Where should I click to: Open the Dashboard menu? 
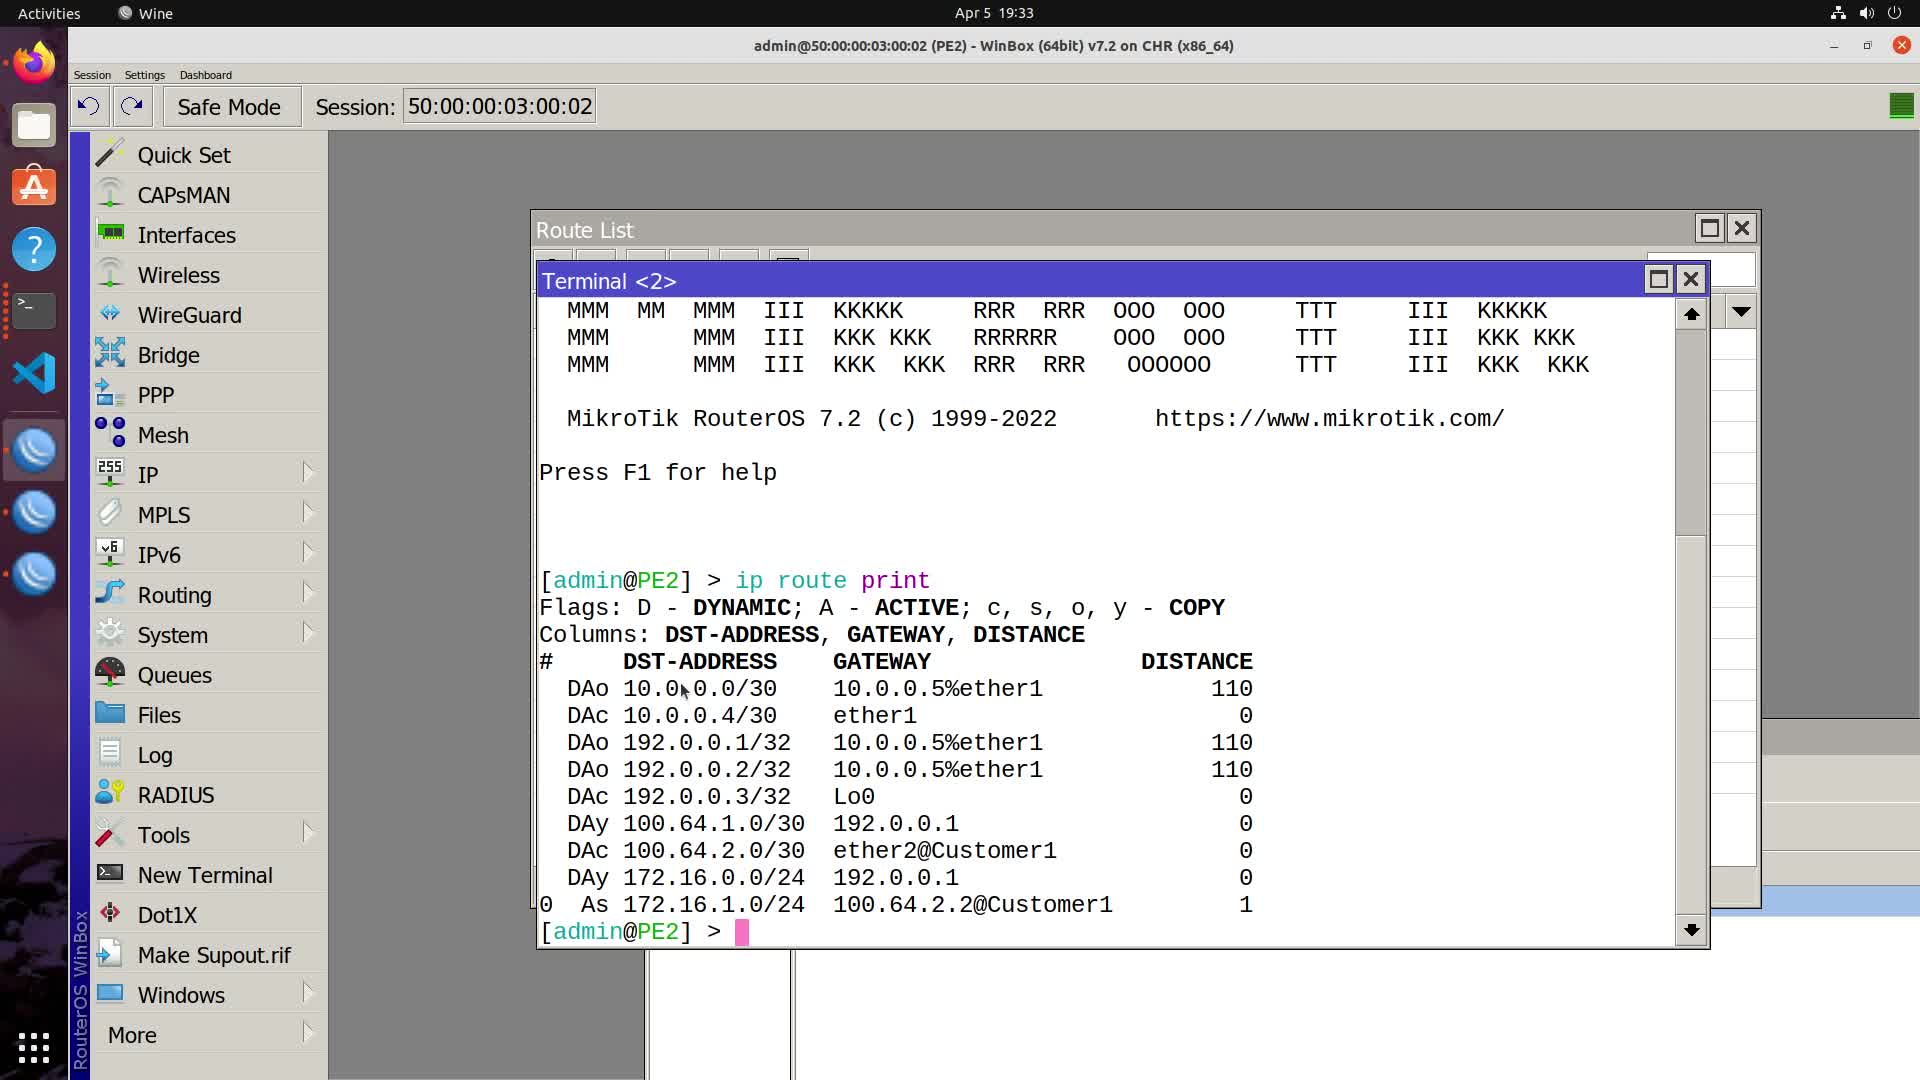click(206, 75)
